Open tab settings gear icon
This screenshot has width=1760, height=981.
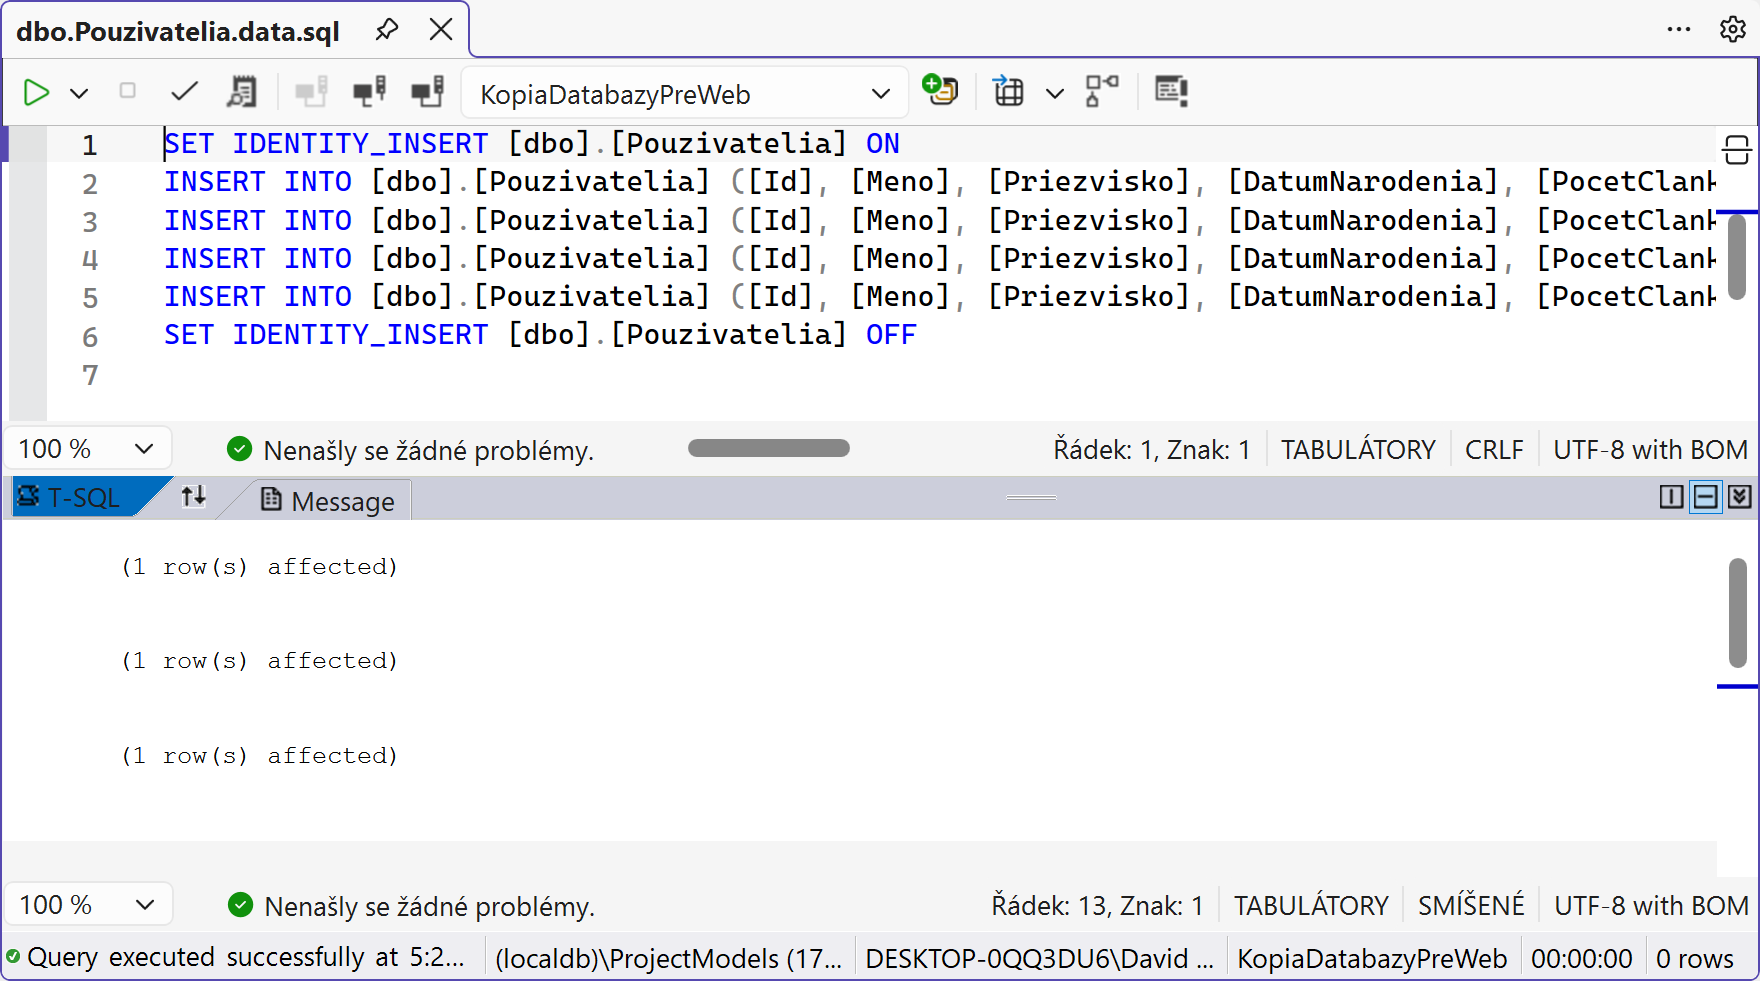pyautogui.click(x=1733, y=30)
